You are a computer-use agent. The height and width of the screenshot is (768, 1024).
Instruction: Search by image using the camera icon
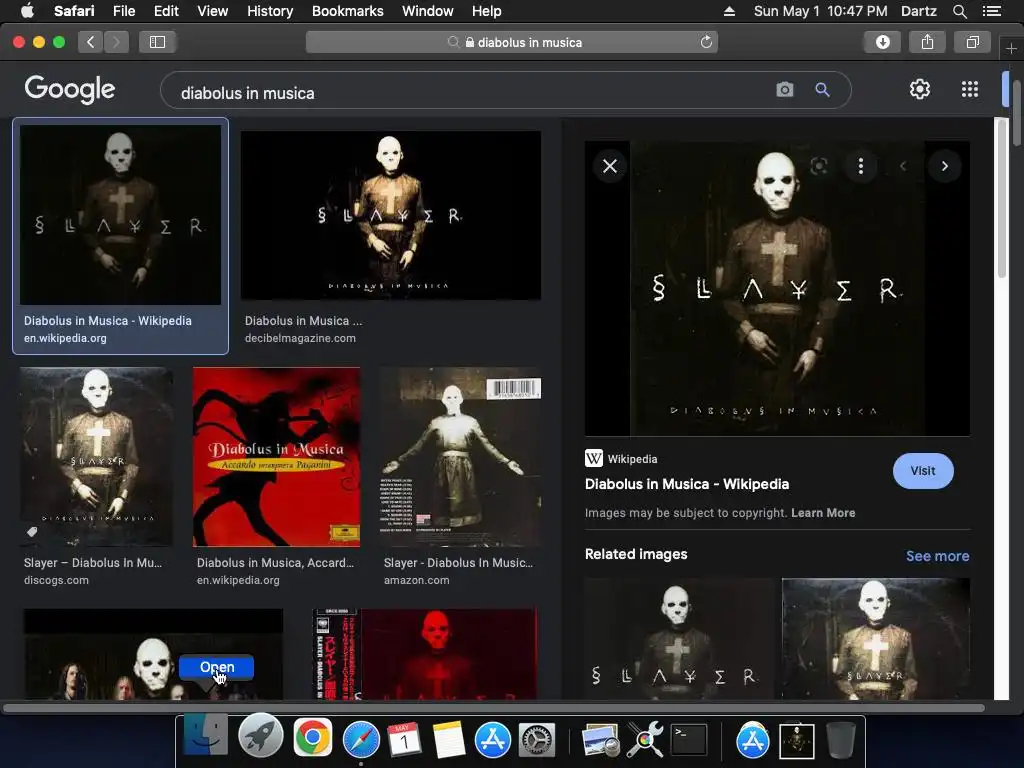(784, 89)
